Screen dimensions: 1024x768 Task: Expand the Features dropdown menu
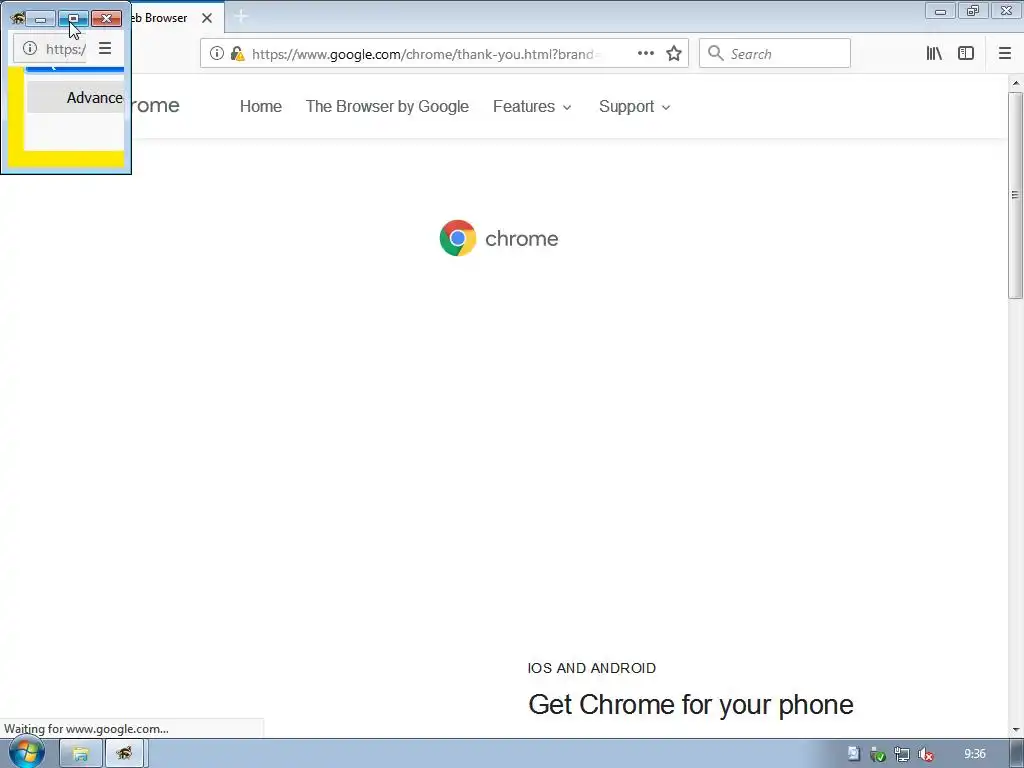coord(532,106)
